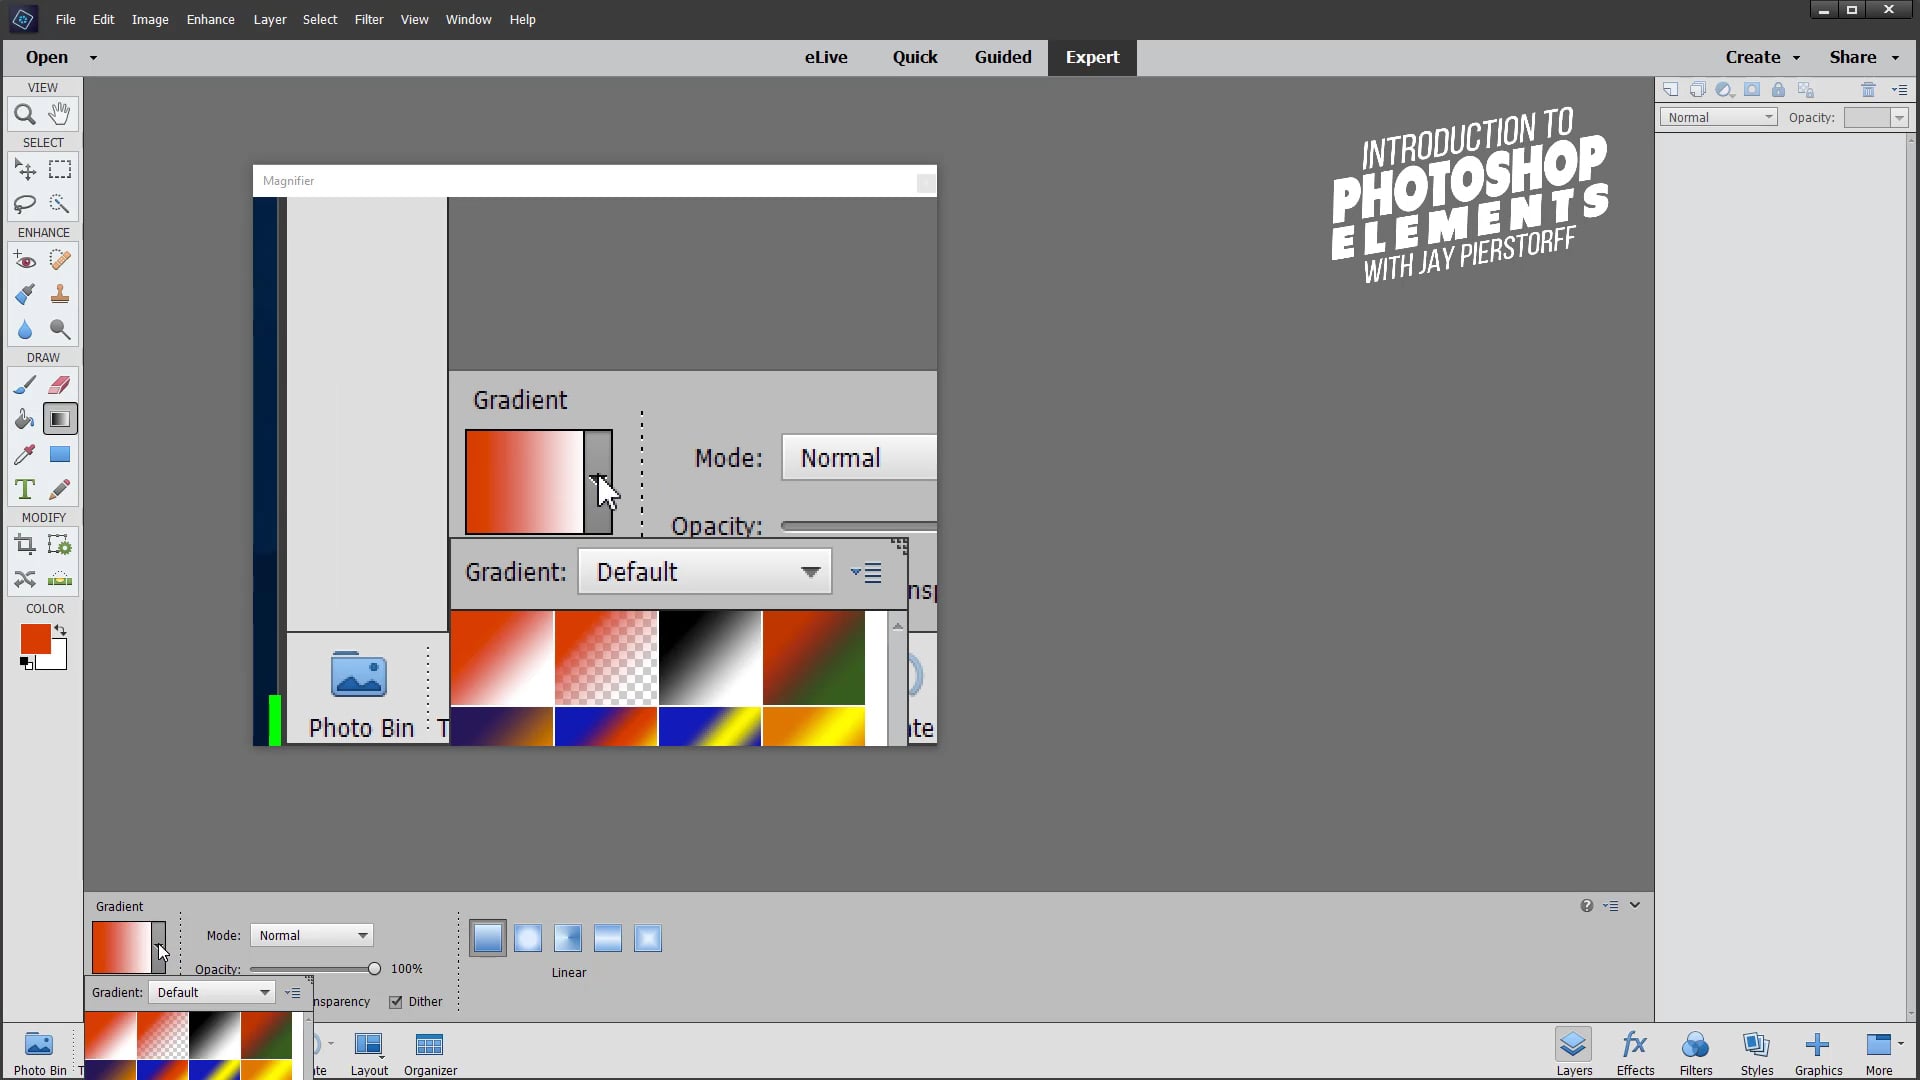Click the foreground color swatch
Viewport: 1920px width, 1080px height.
(35, 640)
